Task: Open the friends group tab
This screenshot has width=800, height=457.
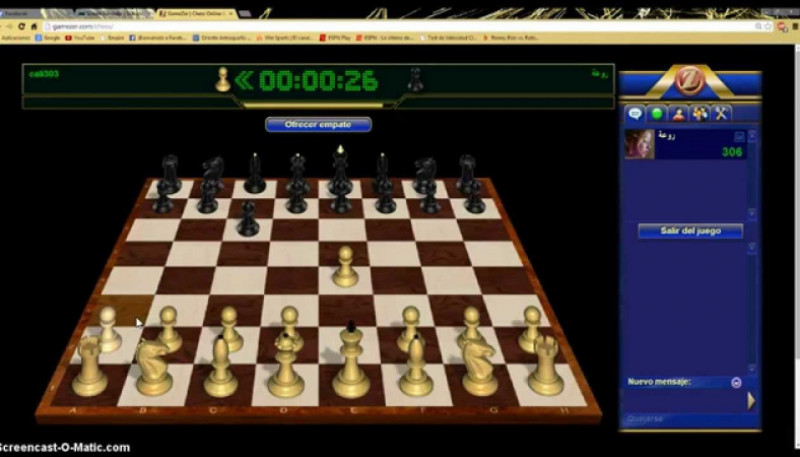Action: pos(699,113)
